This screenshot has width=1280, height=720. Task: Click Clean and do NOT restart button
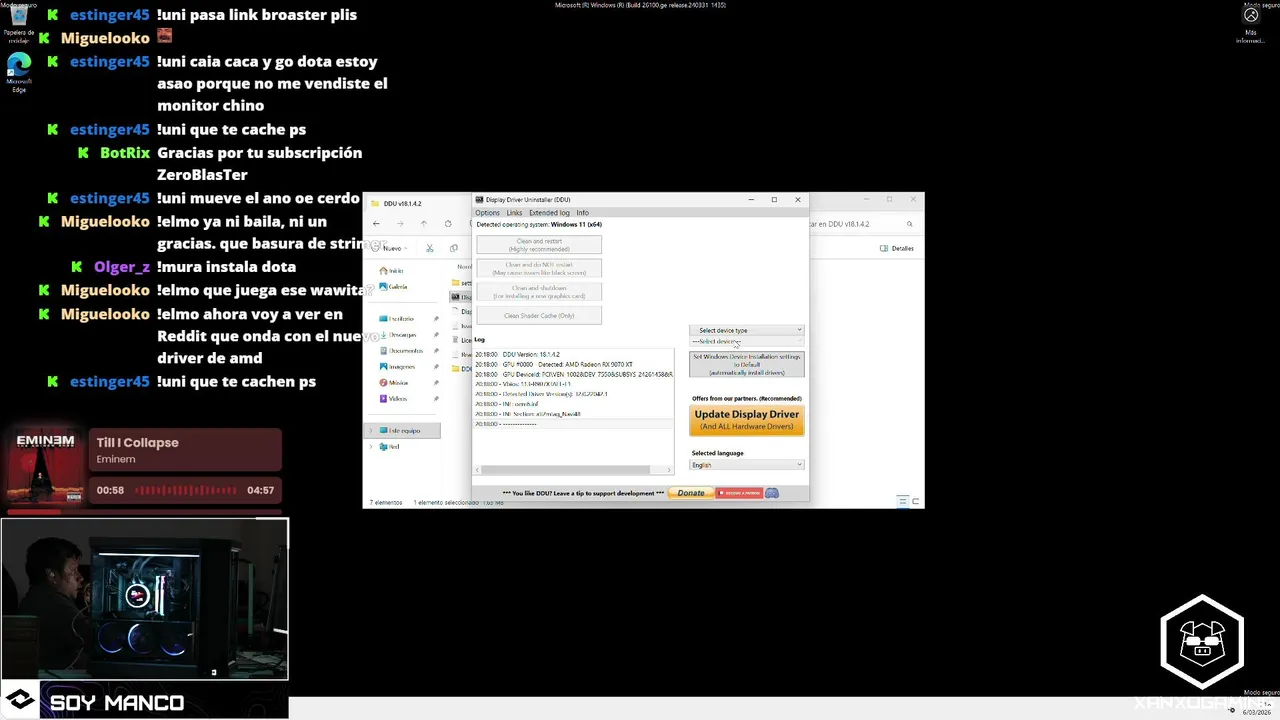click(539, 268)
